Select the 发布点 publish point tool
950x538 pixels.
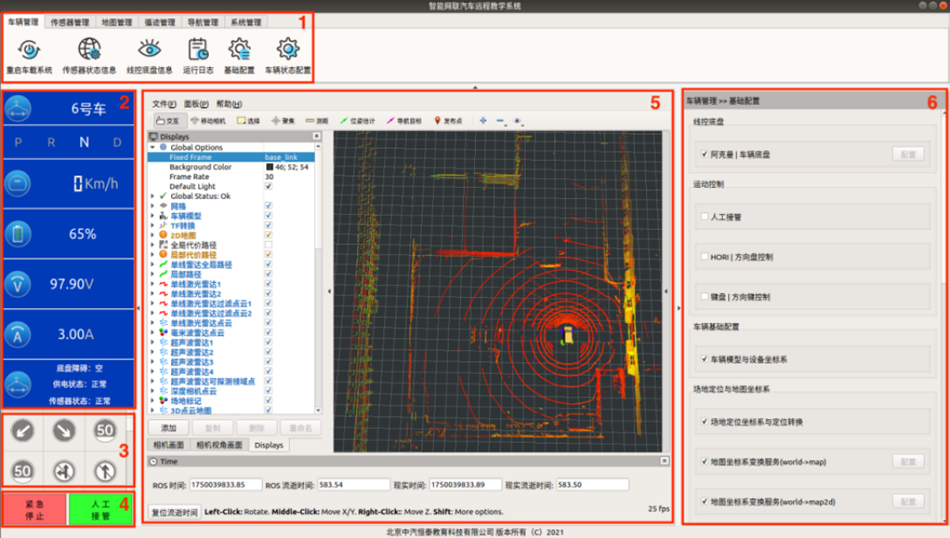coord(447,120)
